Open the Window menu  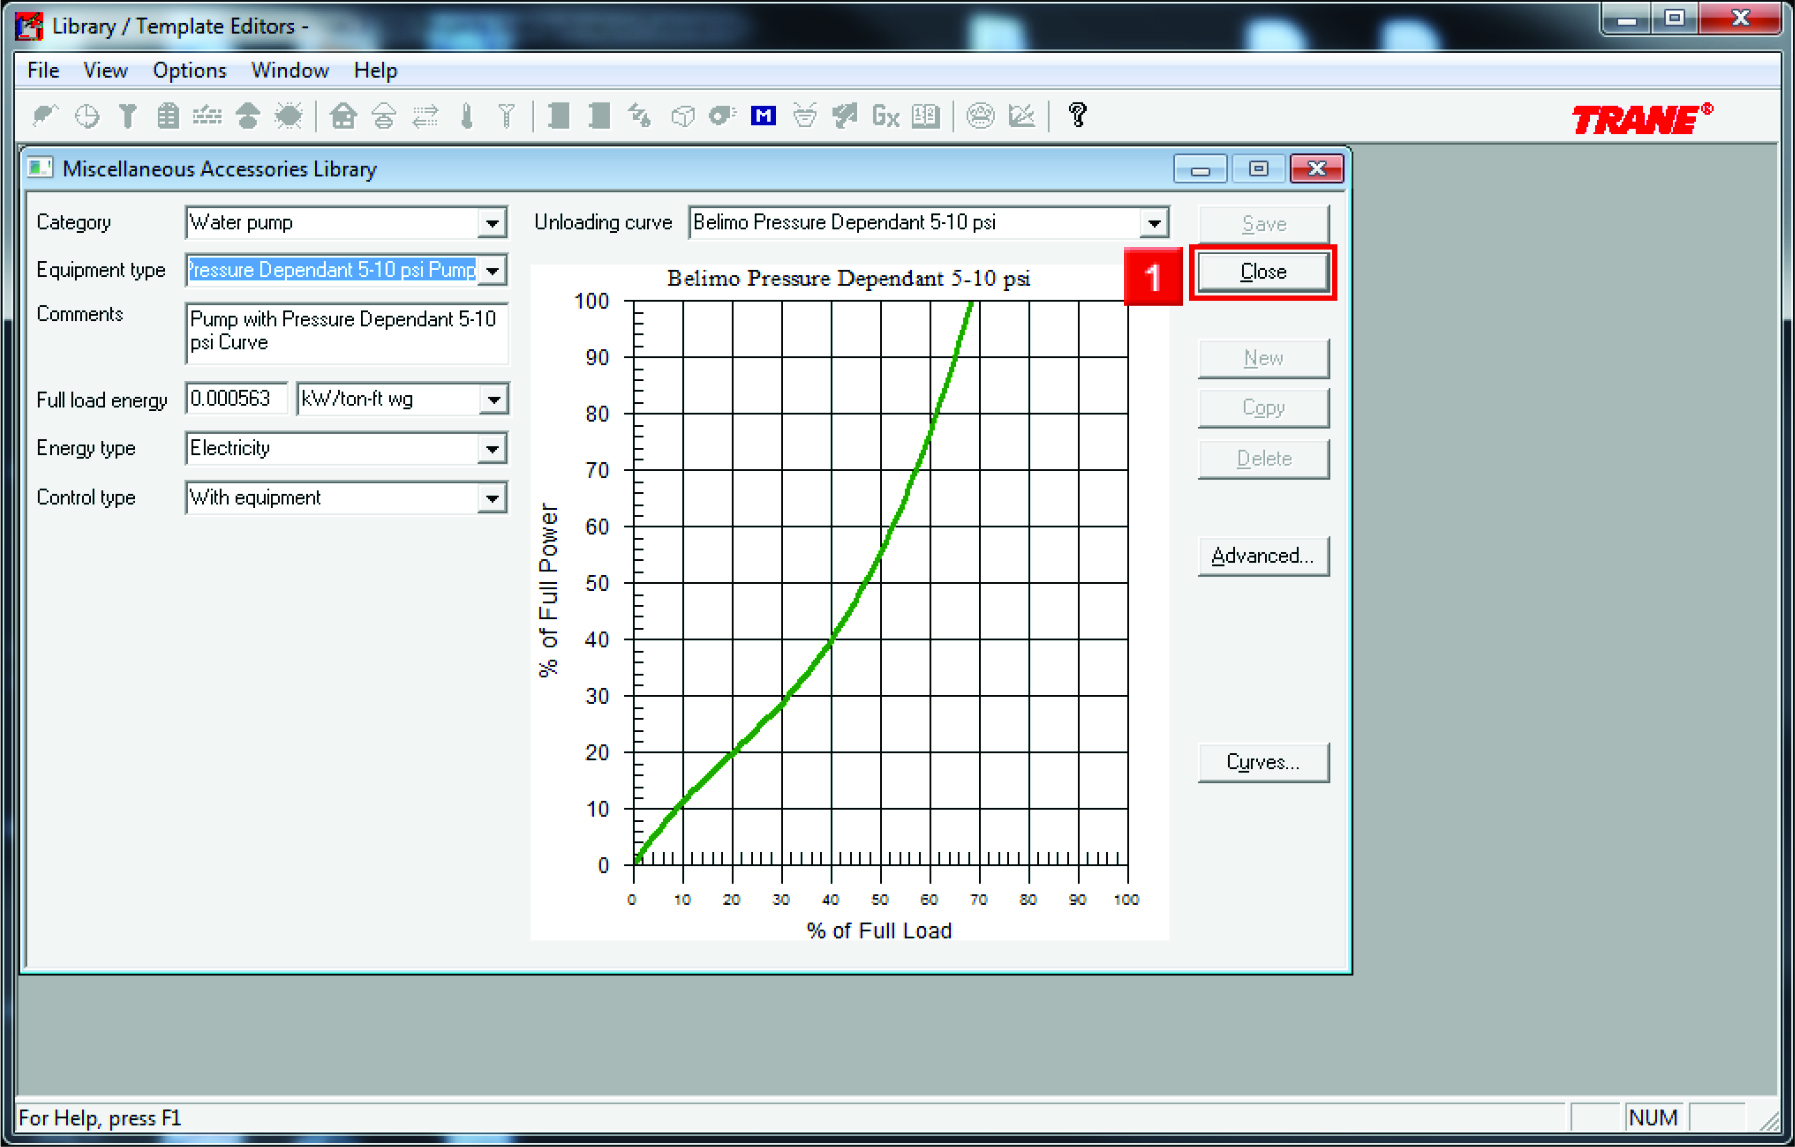point(290,70)
